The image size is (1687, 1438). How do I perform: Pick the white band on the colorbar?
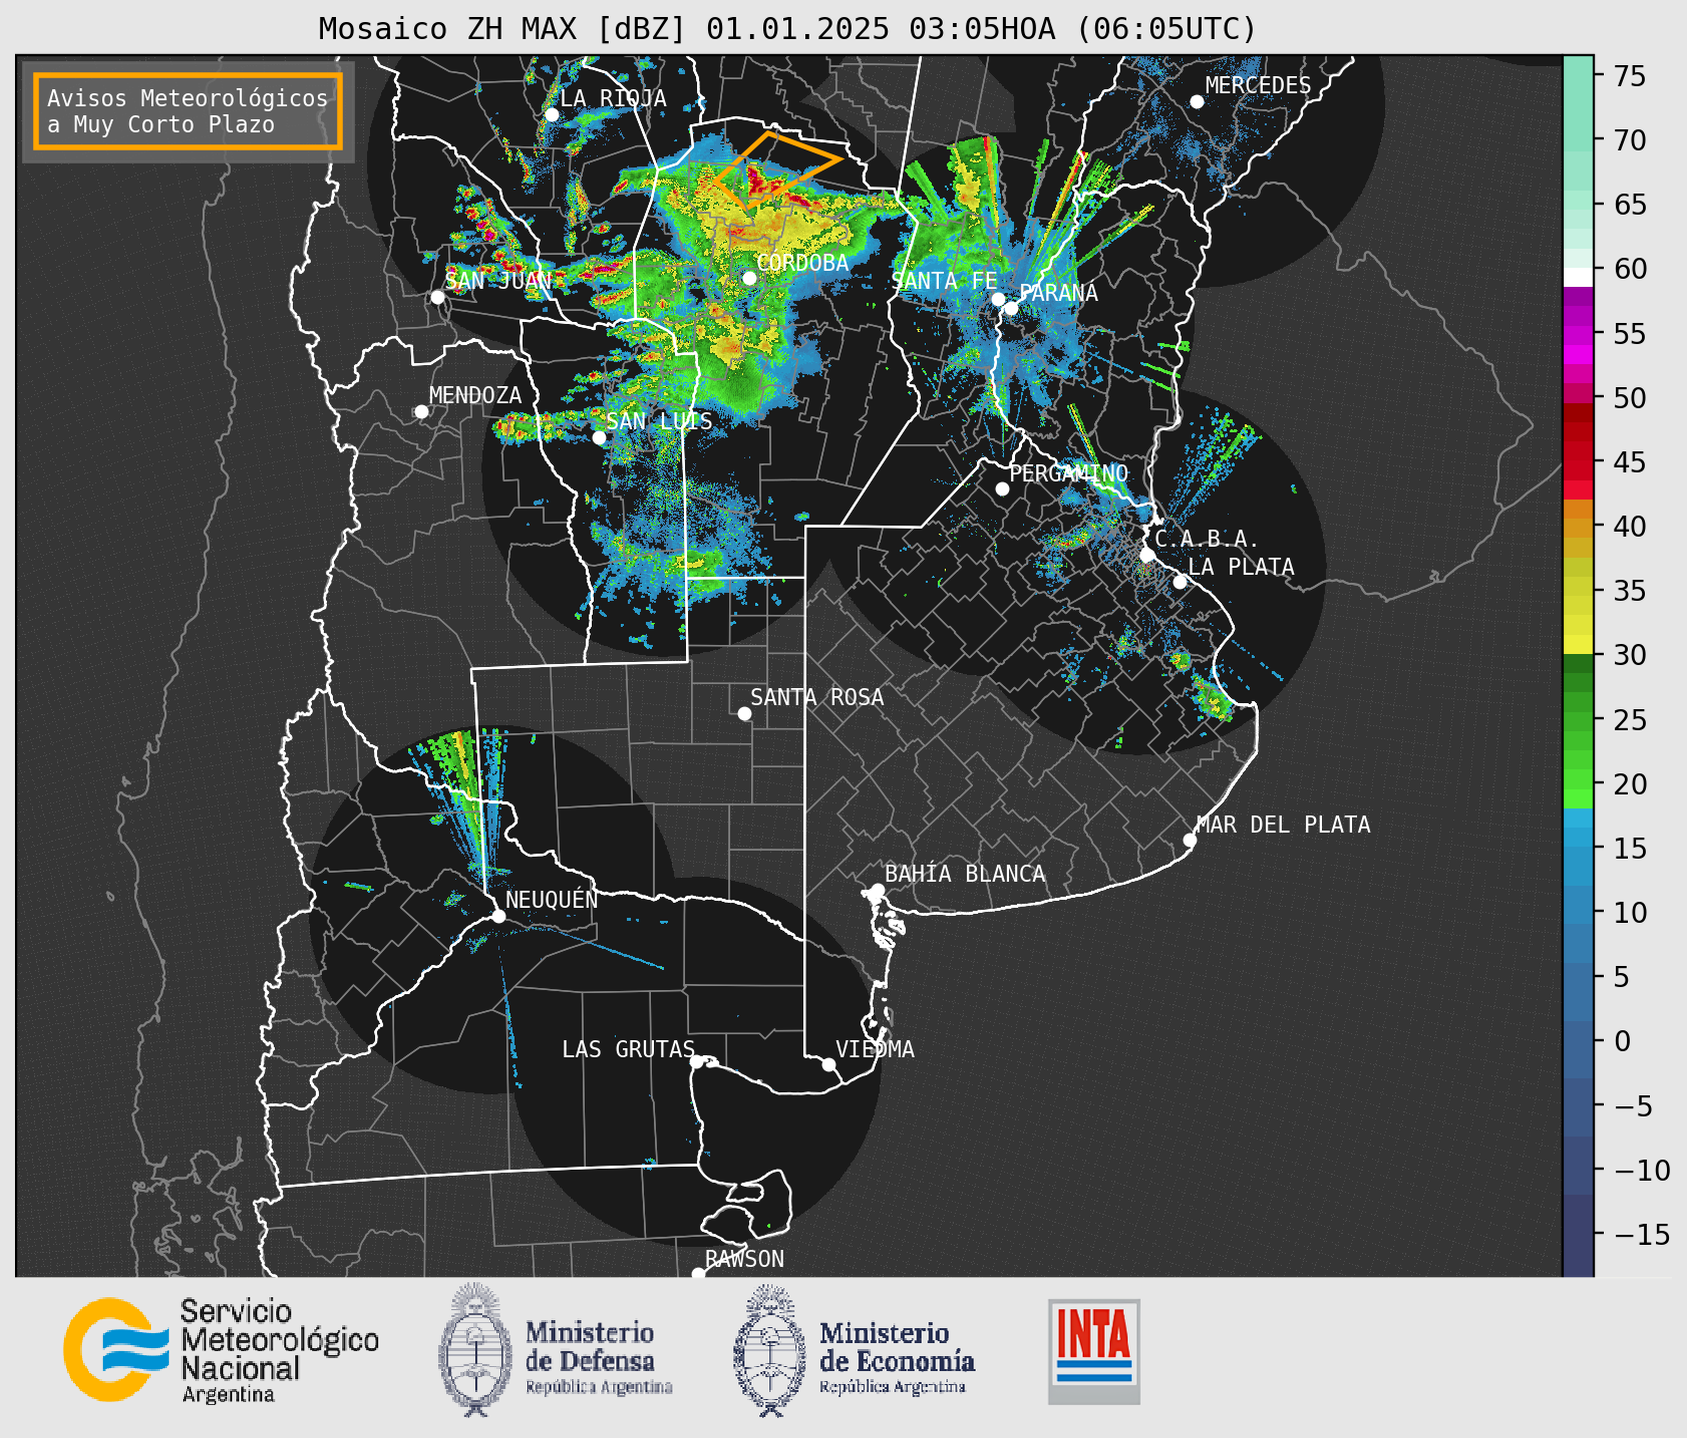(1578, 277)
